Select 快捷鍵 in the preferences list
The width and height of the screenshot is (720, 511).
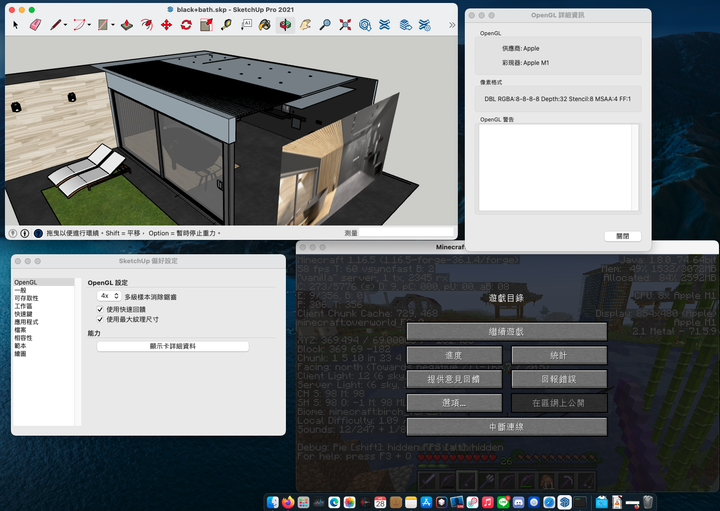pos(44,314)
